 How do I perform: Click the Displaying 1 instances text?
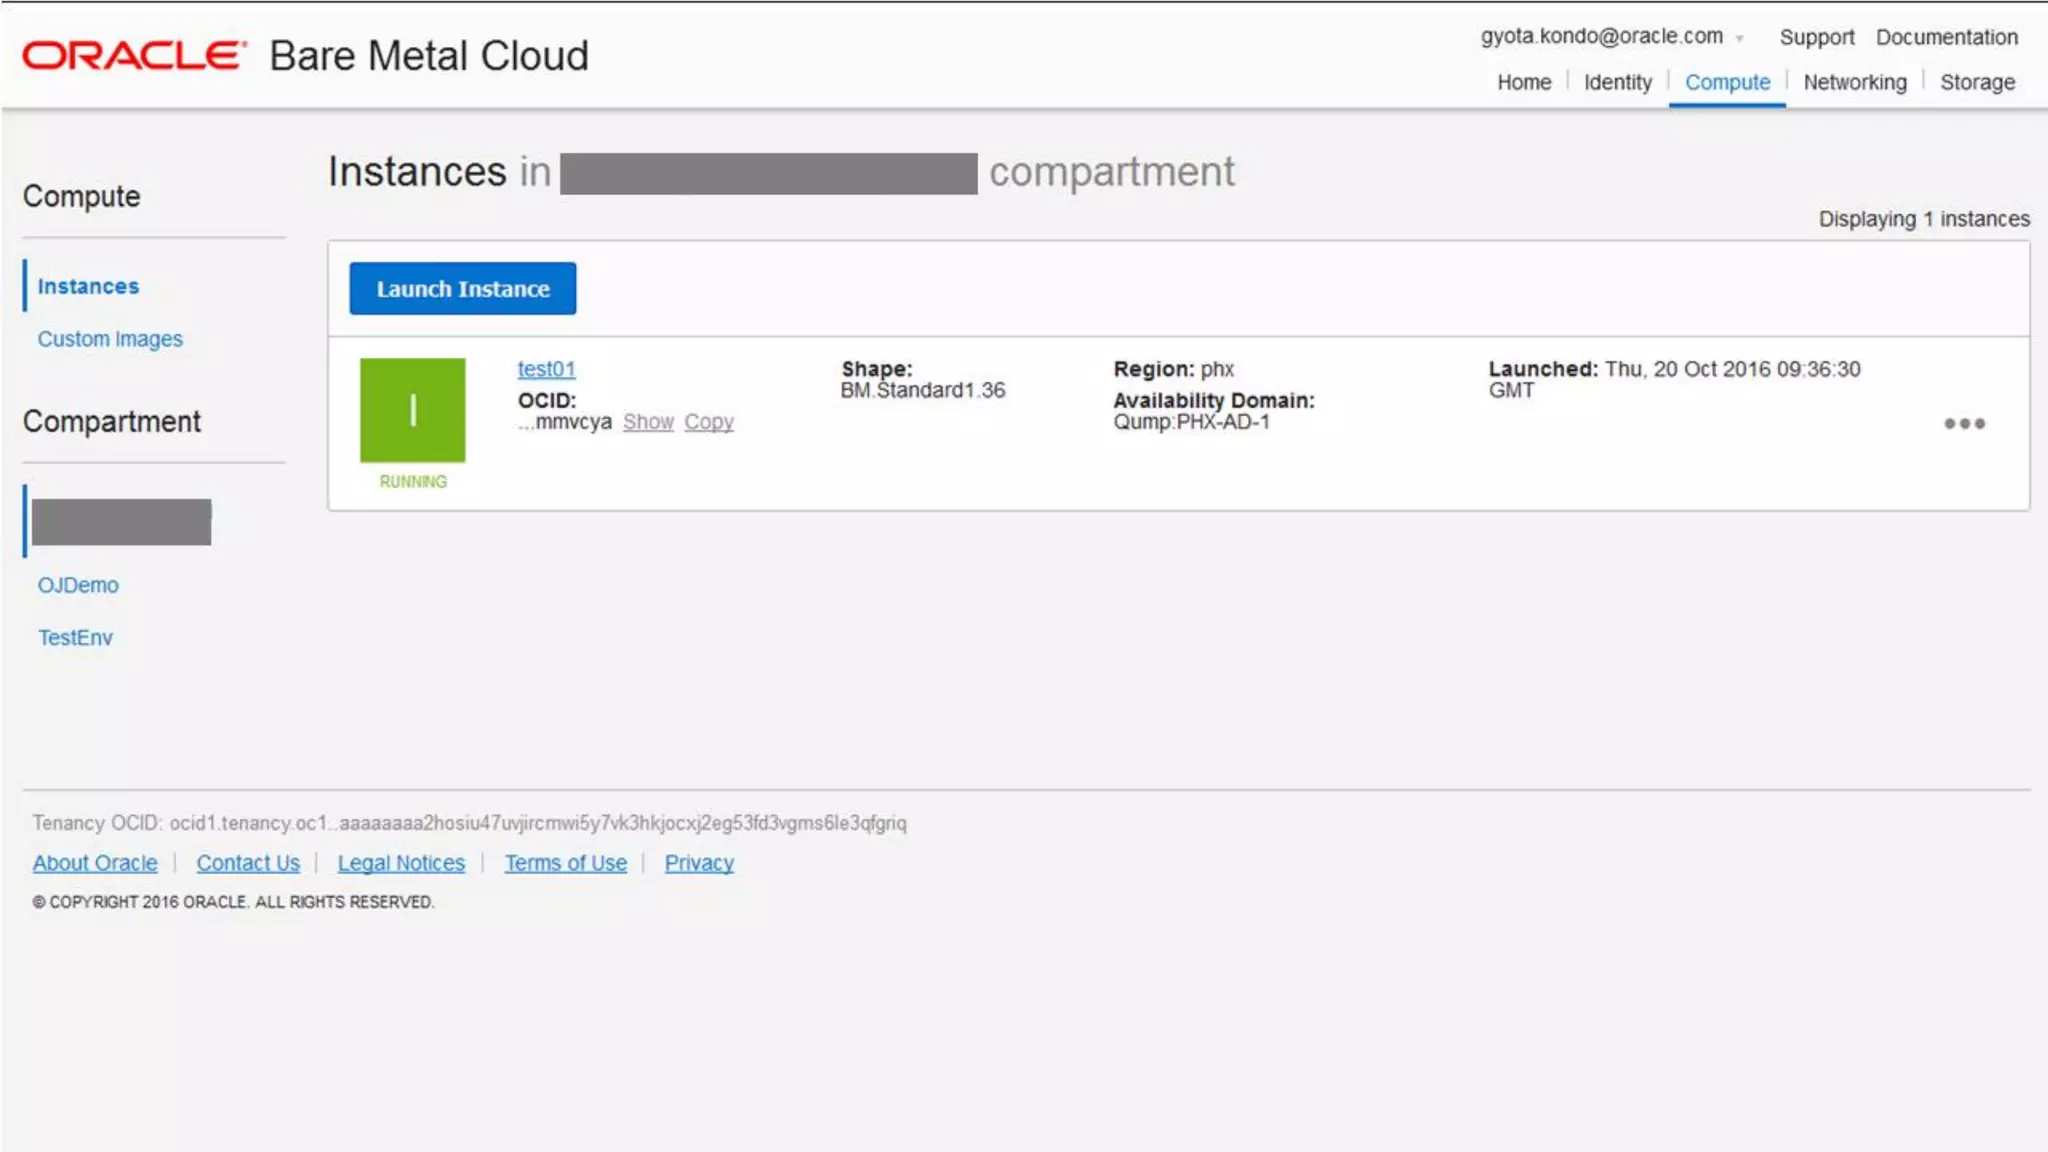pyautogui.click(x=1924, y=219)
